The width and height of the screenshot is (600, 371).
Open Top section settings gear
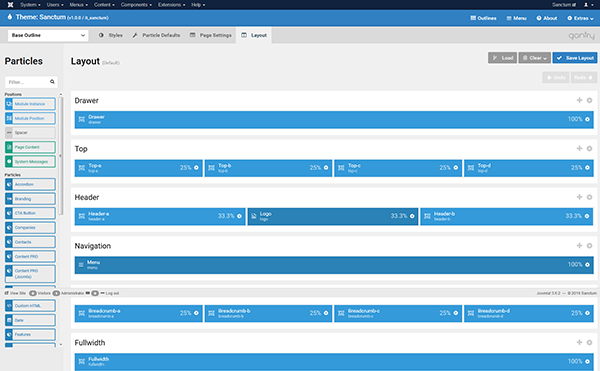coord(589,148)
